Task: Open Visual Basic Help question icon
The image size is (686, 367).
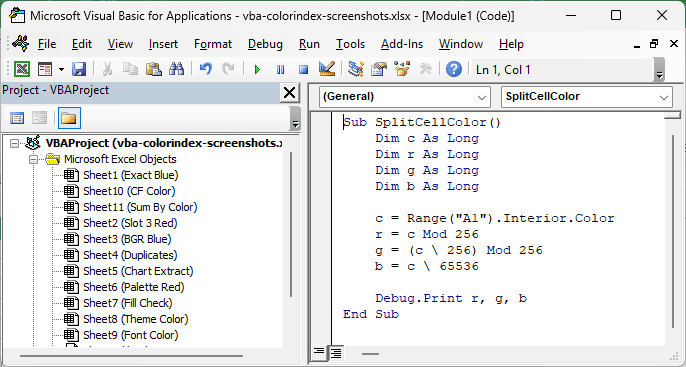Action: tap(454, 69)
